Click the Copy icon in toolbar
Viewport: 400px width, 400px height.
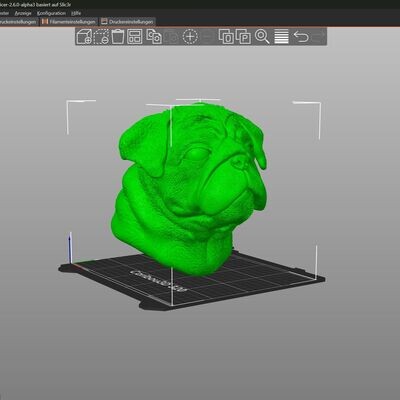coord(154,37)
